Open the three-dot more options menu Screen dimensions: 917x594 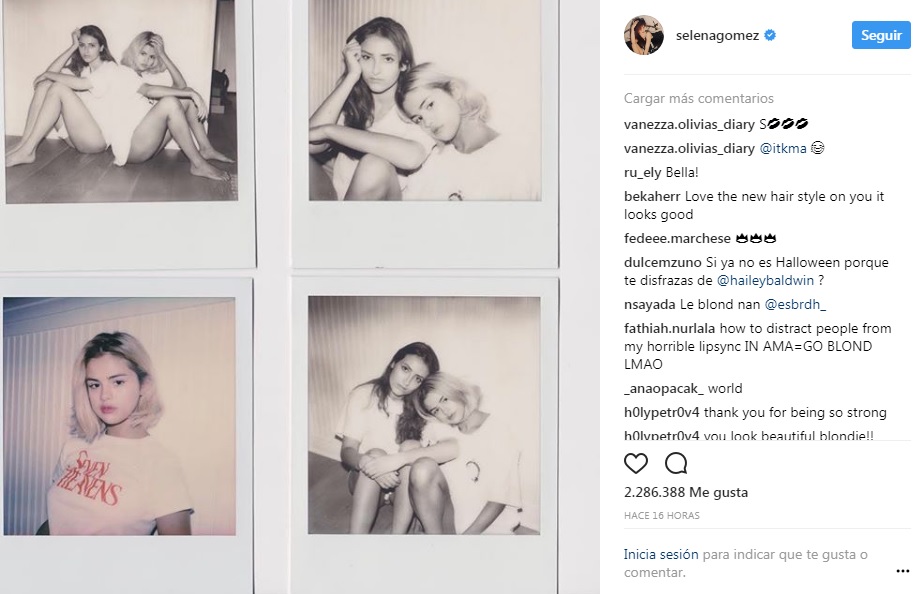click(x=902, y=571)
